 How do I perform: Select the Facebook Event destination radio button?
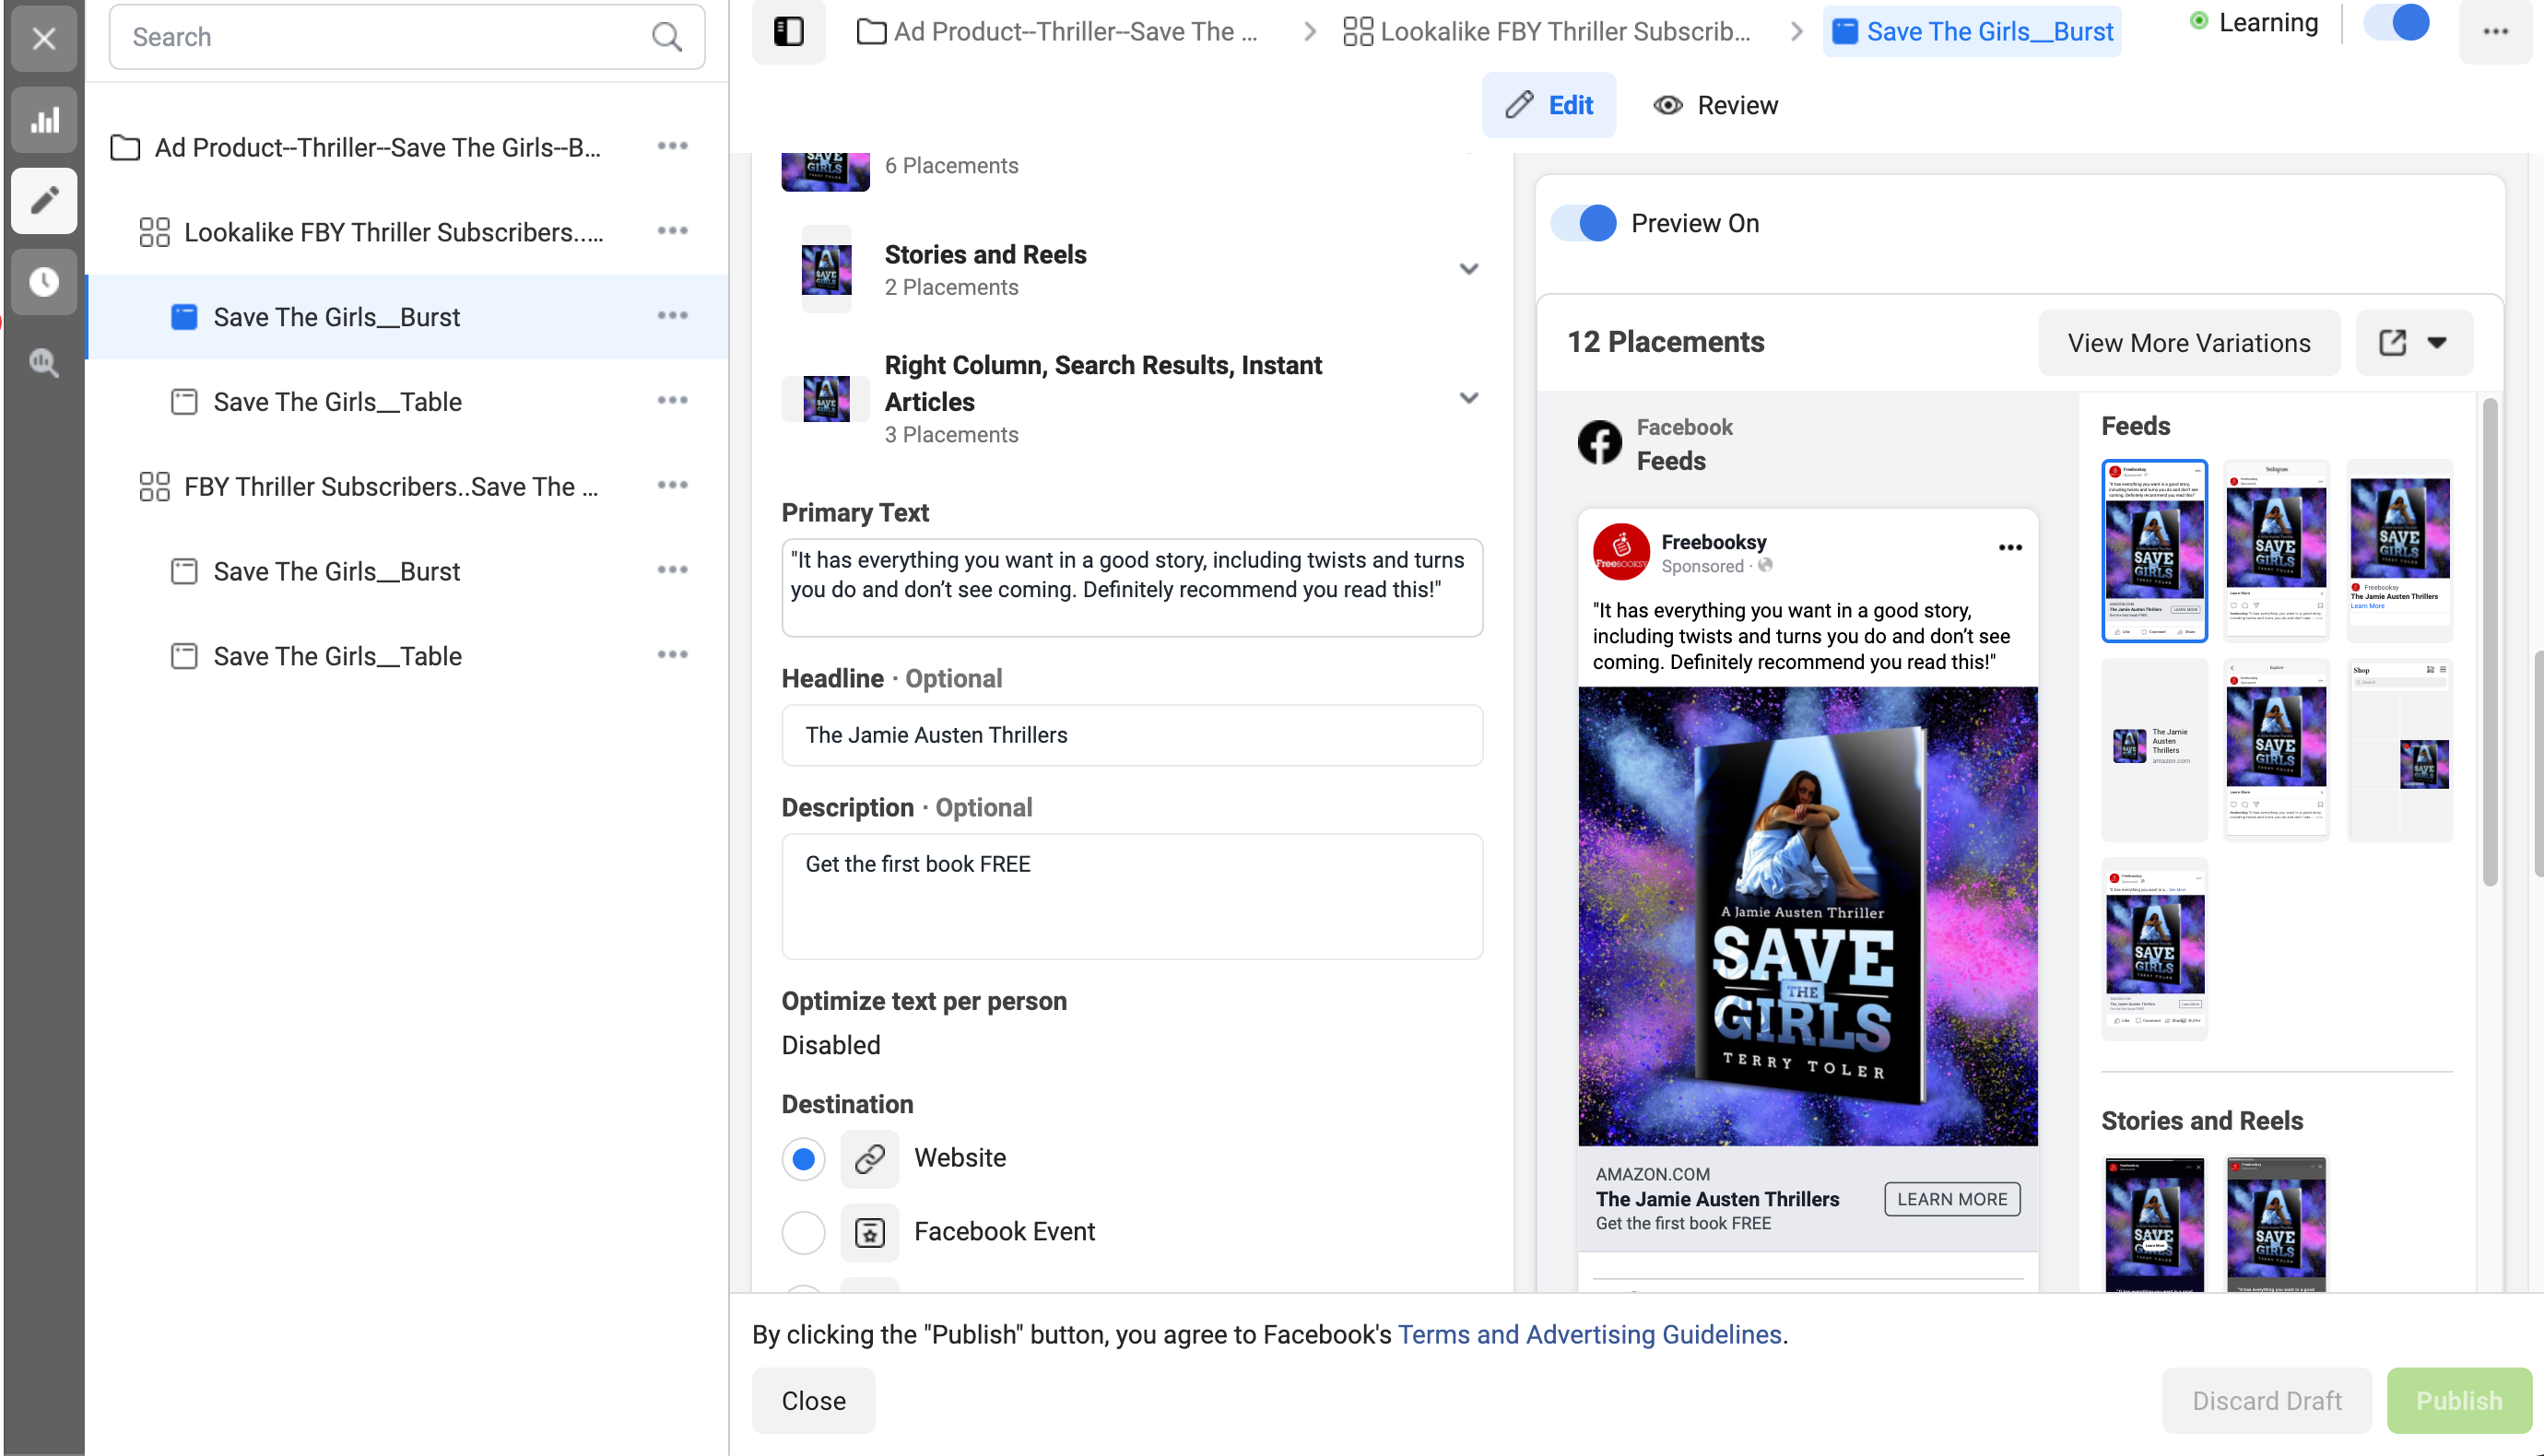(803, 1233)
